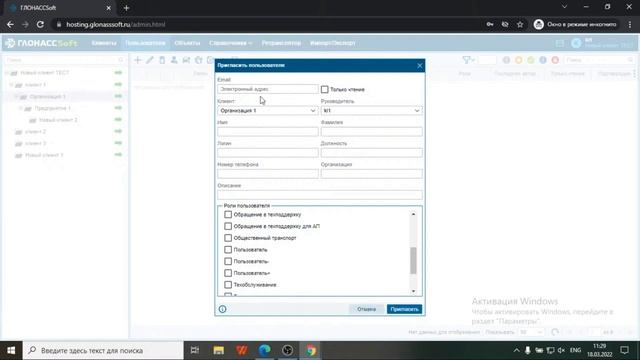Reload the current page
This screenshot has width=640, height=360.
click(40, 24)
